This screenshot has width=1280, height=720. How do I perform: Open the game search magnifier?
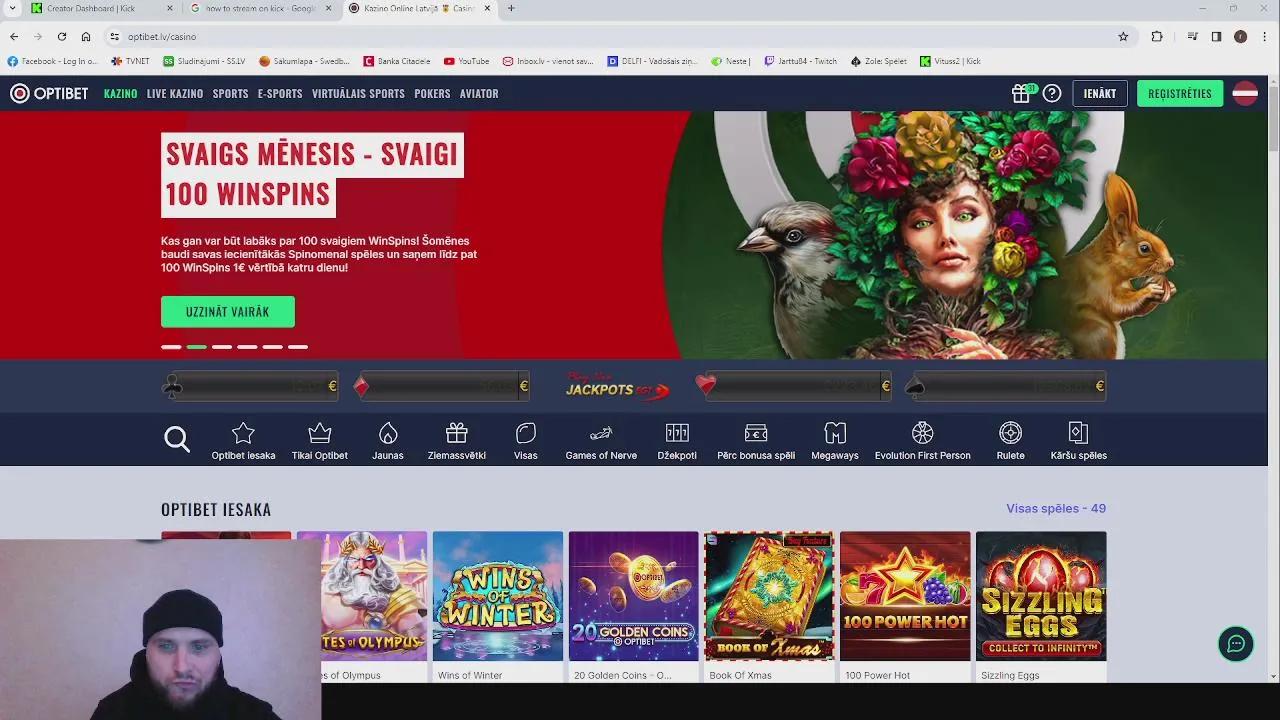point(177,439)
